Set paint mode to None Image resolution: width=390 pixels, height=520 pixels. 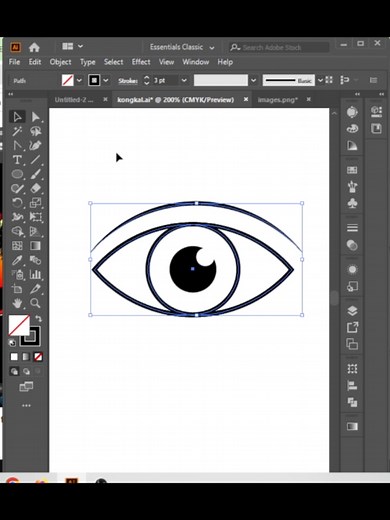click(x=38, y=357)
